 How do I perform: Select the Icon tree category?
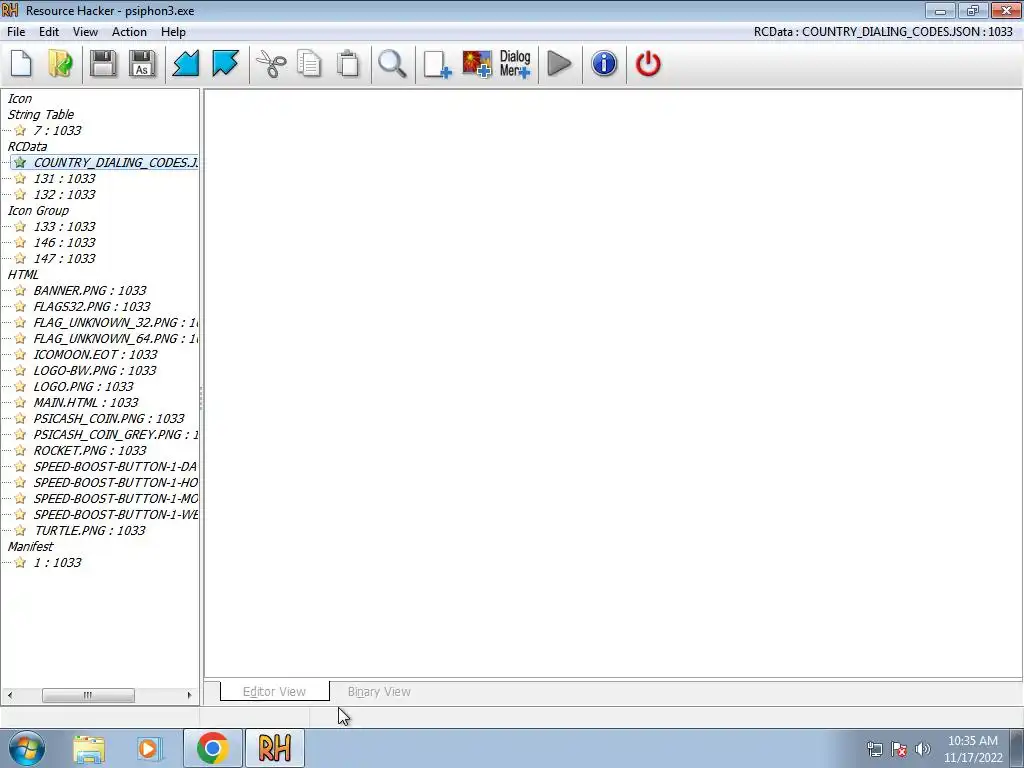20,99
